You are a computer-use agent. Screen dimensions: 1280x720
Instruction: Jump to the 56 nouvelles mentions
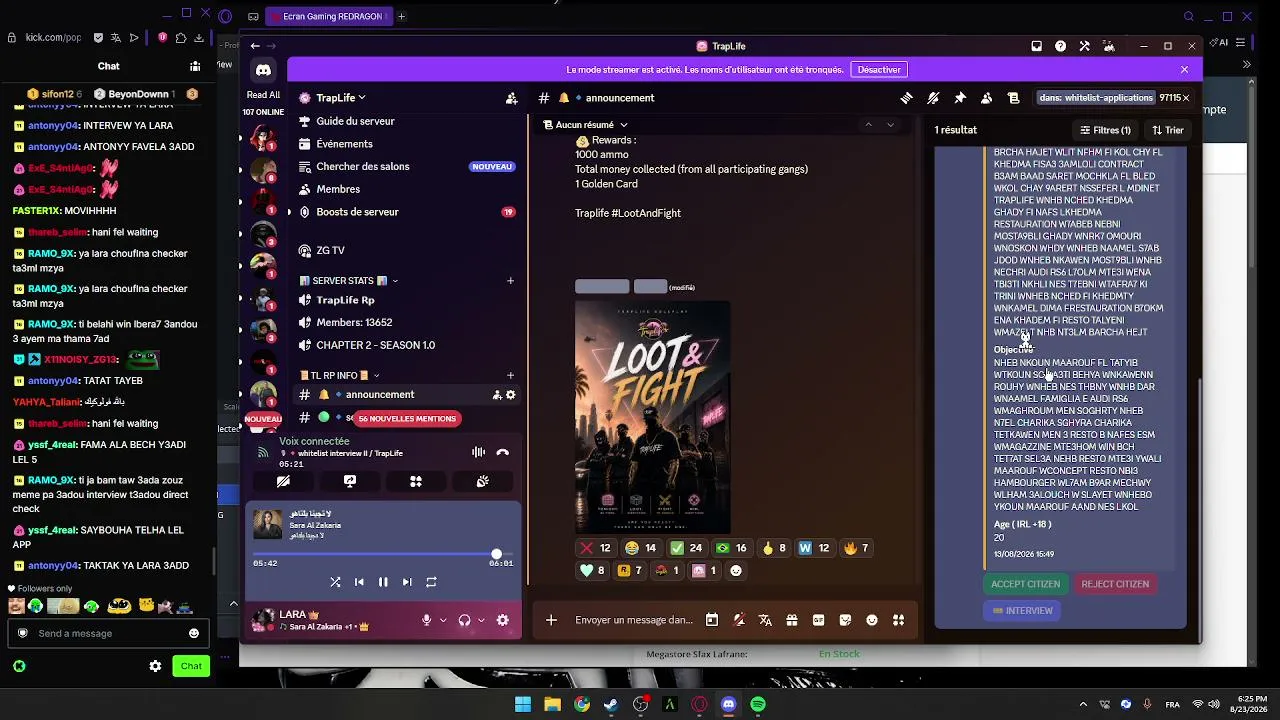click(x=407, y=419)
